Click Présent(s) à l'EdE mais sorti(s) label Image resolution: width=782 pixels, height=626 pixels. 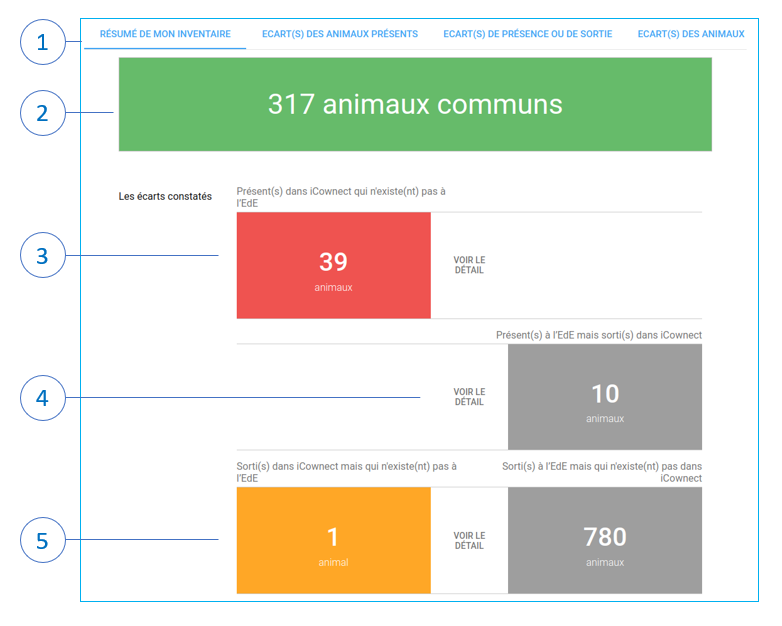pos(598,335)
